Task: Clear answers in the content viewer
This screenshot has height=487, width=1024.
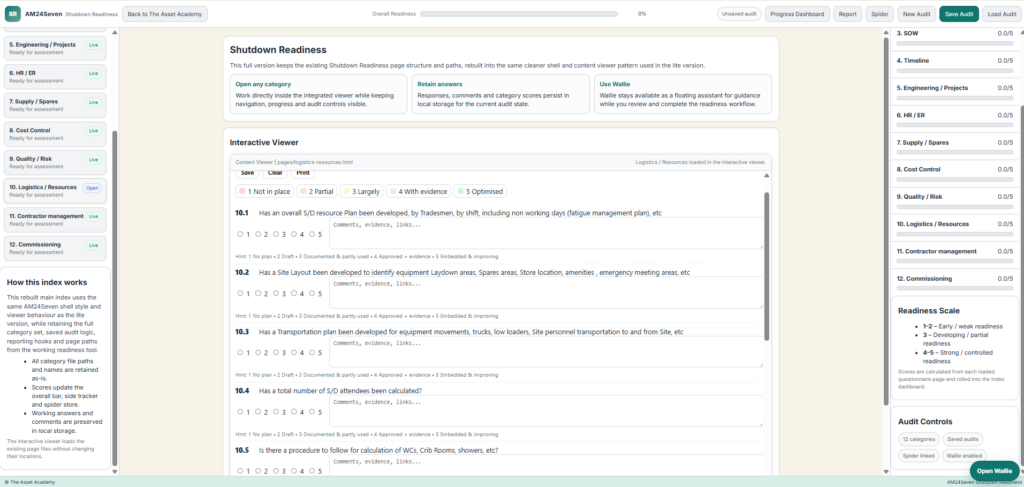Action: 275,173
